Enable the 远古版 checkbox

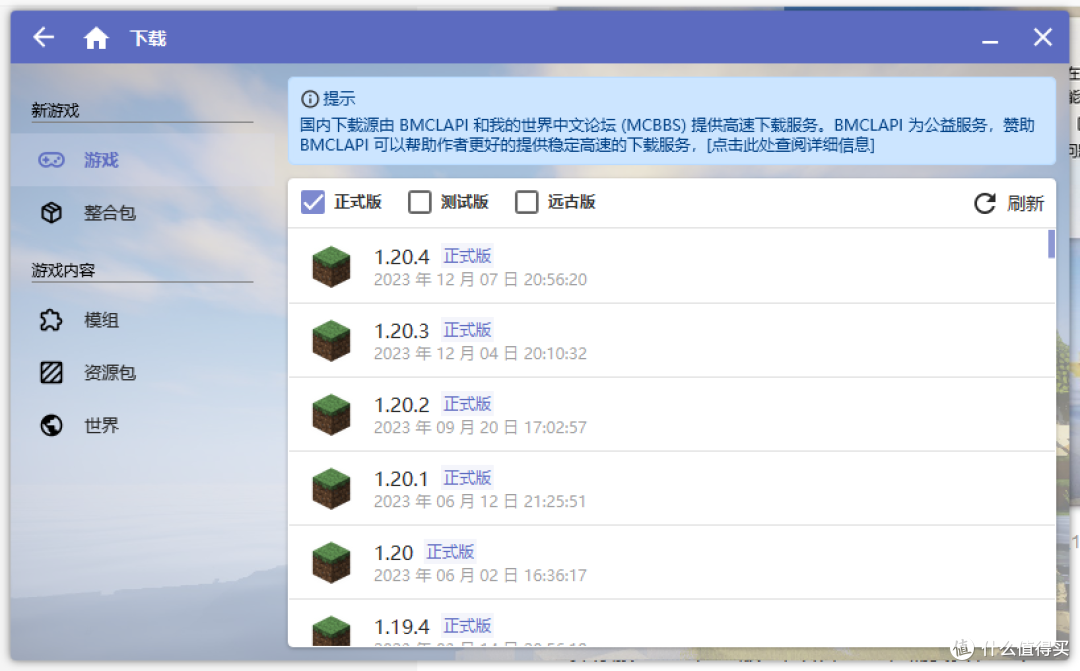(526, 202)
